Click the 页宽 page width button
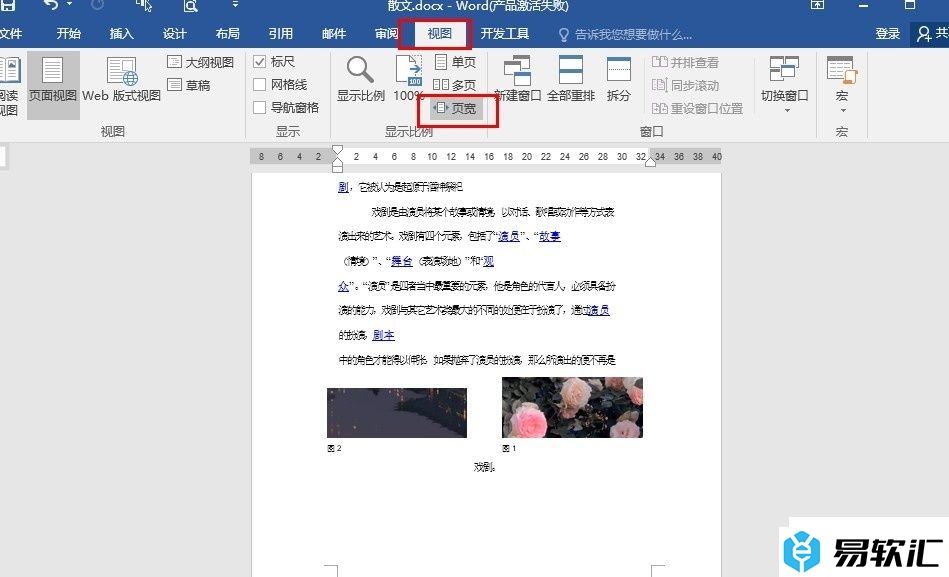 pyautogui.click(x=457, y=108)
